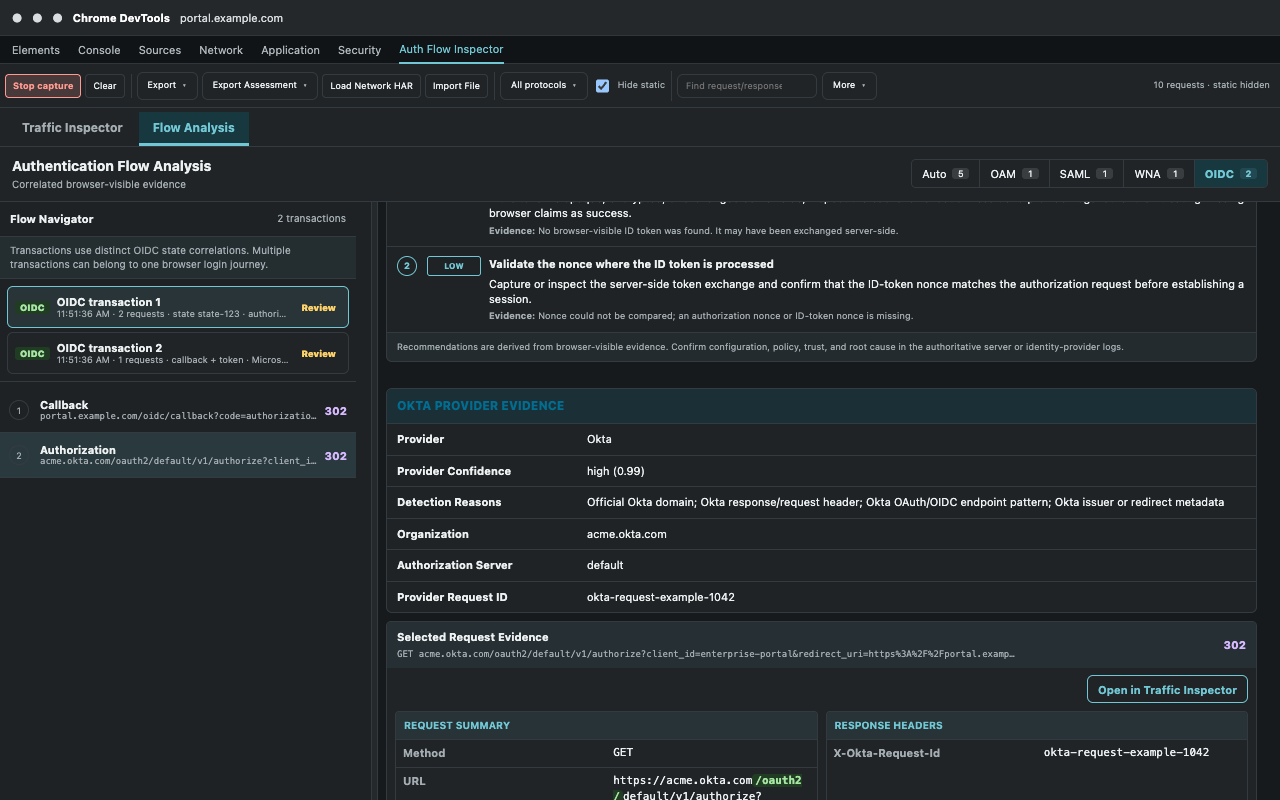Open All protocols filter dropdown

pyautogui.click(x=544, y=86)
